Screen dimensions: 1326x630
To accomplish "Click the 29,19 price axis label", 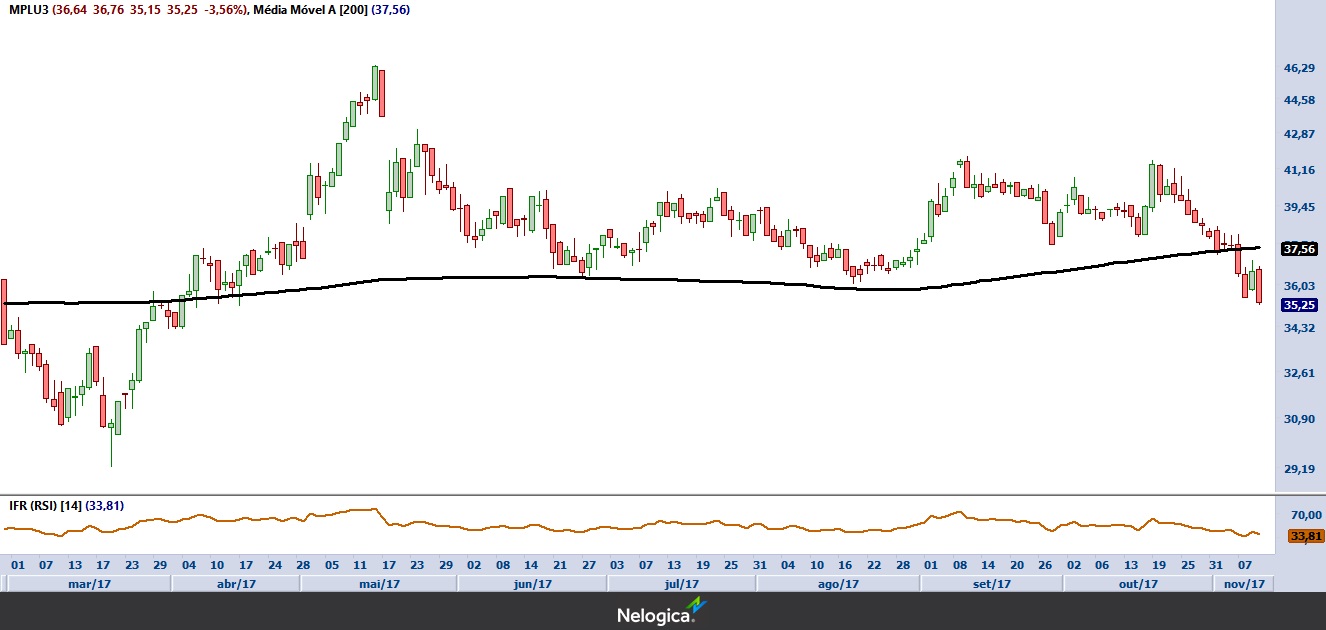I will (1298, 469).
